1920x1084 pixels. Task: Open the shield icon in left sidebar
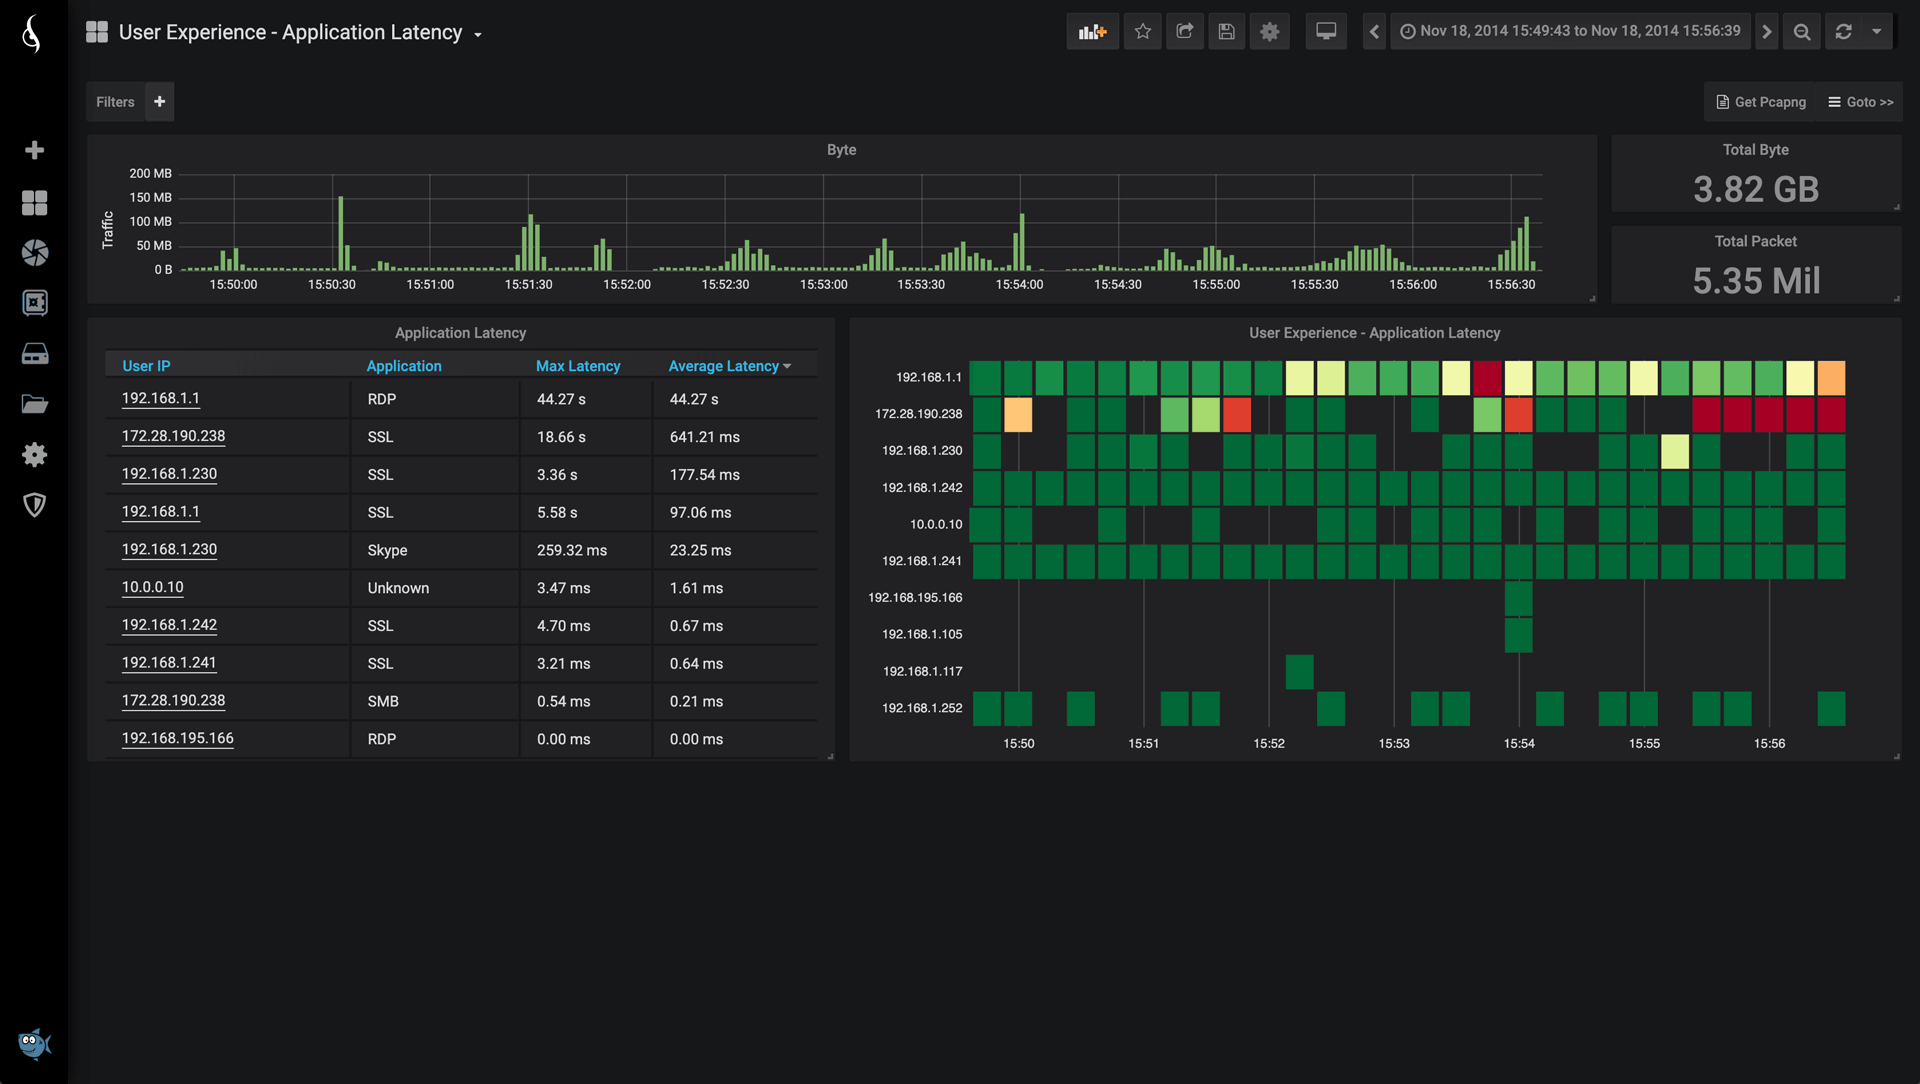(35, 505)
